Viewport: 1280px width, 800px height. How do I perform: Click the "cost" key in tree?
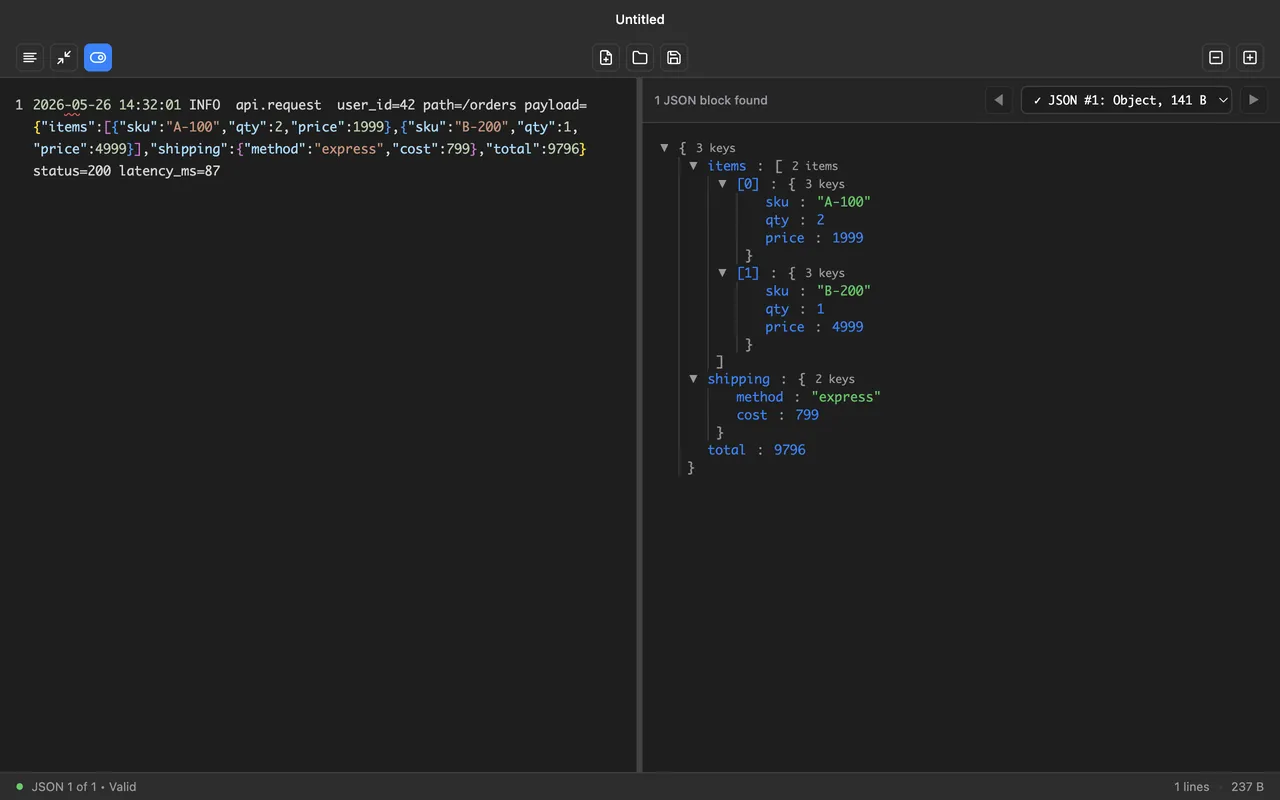pyautogui.click(x=752, y=415)
